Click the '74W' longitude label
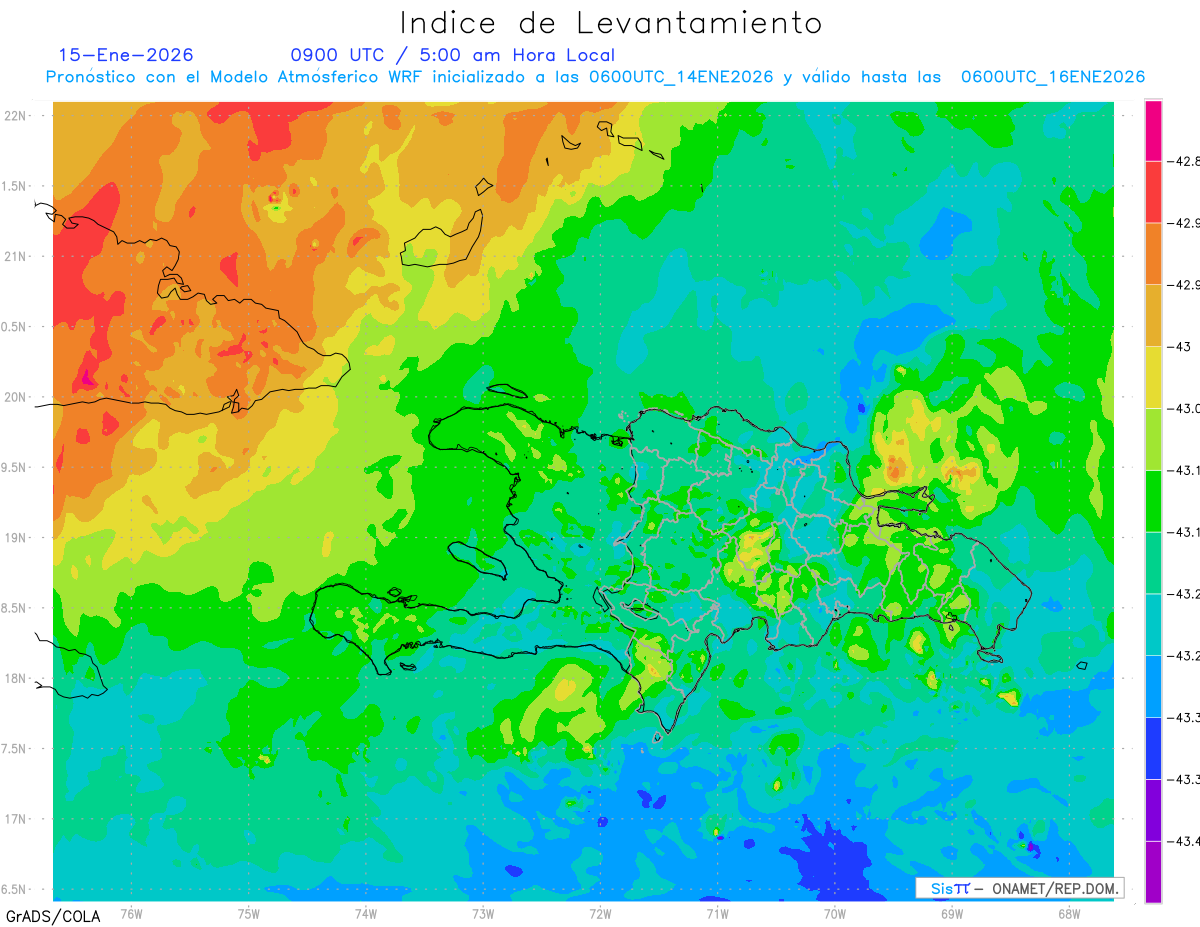The width and height of the screenshot is (1200, 927). (x=366, y=912)
